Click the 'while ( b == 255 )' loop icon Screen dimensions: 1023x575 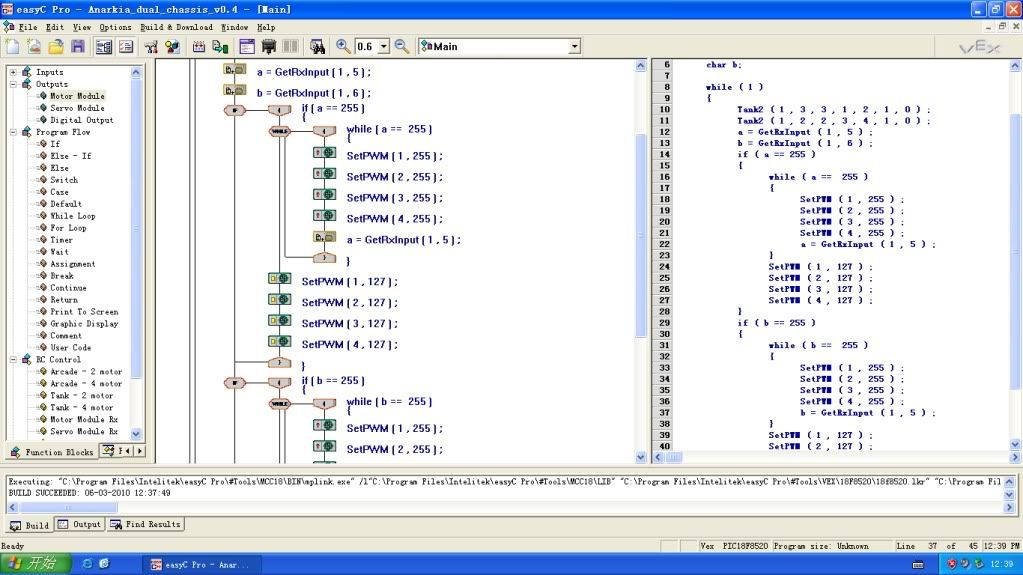tap(279, 403)
